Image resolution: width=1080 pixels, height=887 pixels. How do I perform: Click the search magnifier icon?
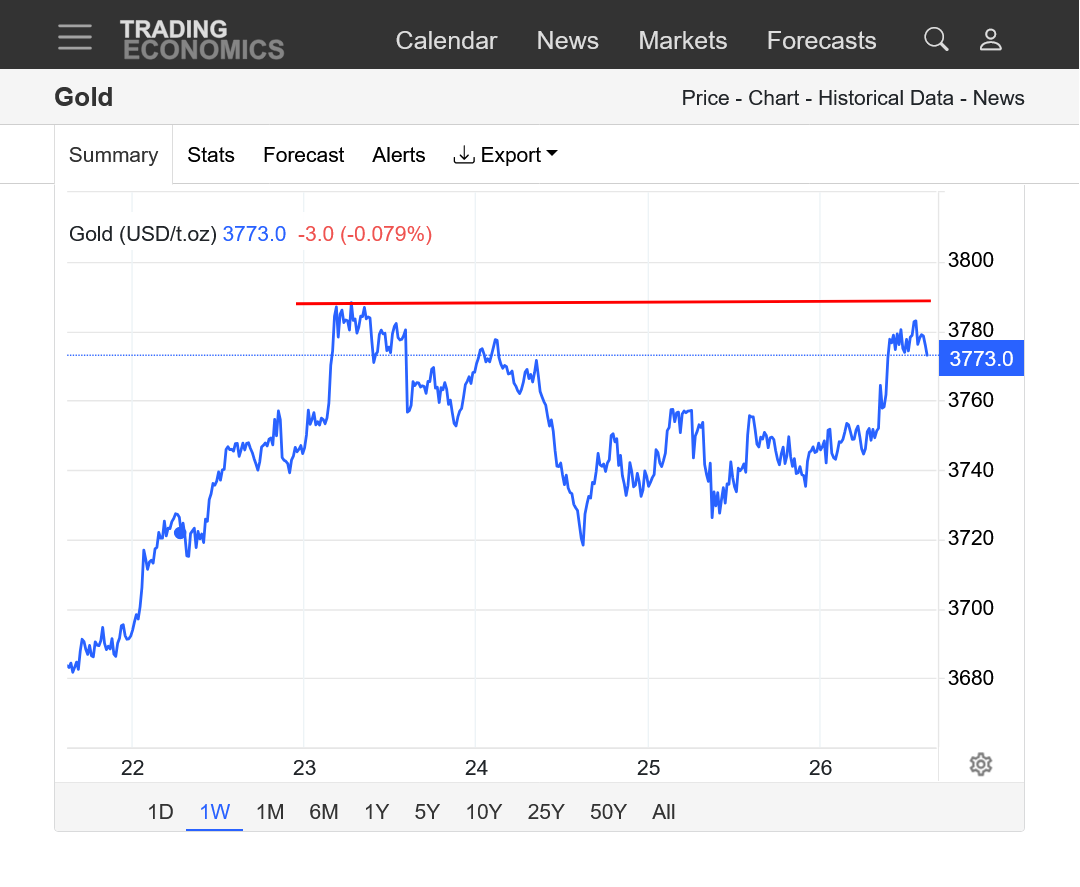pyautogui.click(x=936, y=39)
